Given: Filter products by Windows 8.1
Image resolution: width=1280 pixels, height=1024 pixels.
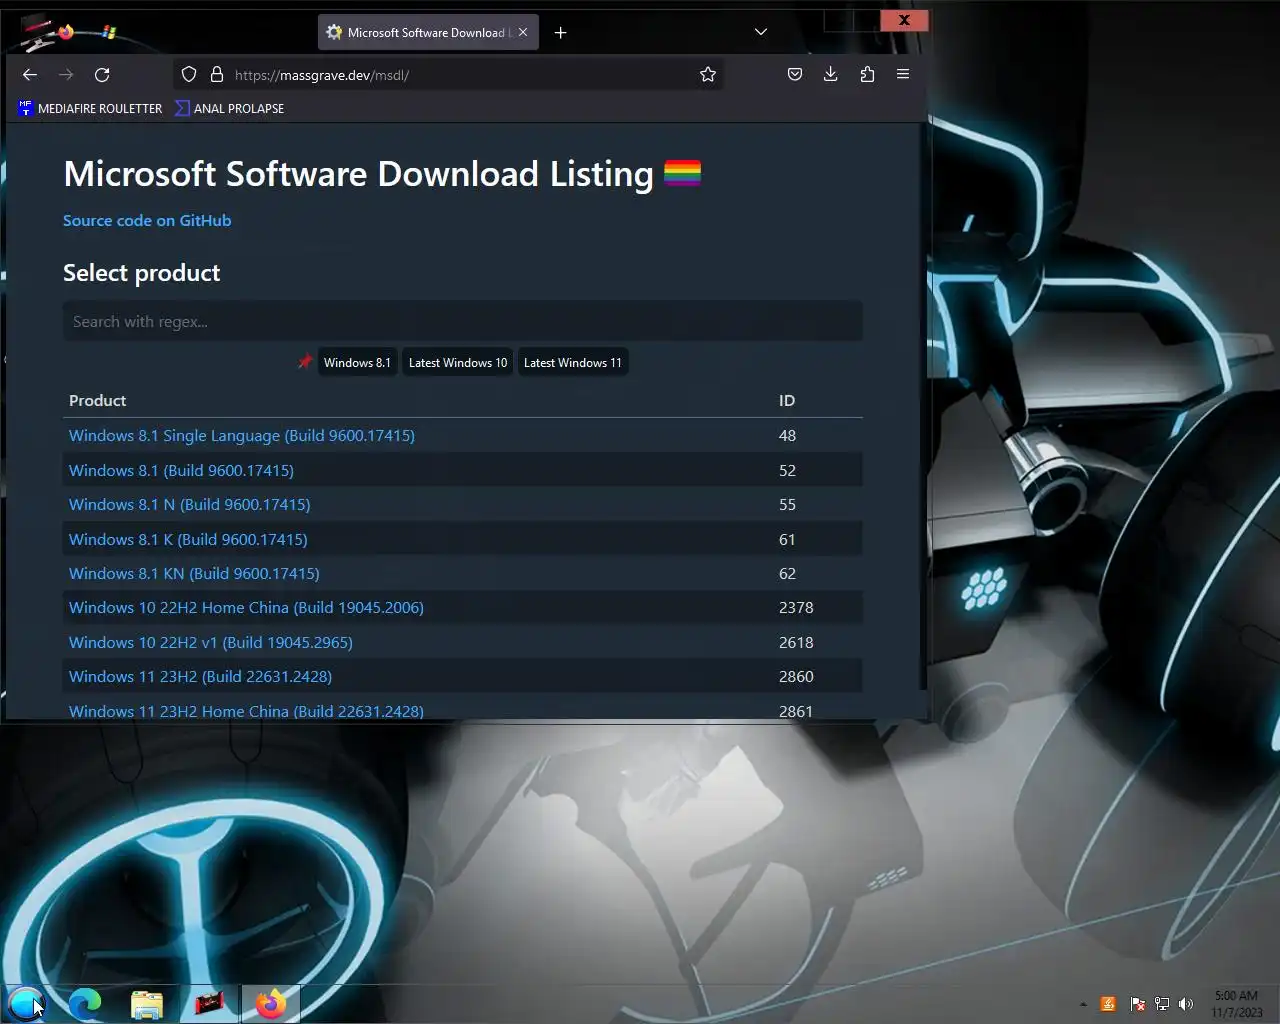Looking at the screenshot, I should click(x=357, y=363).
